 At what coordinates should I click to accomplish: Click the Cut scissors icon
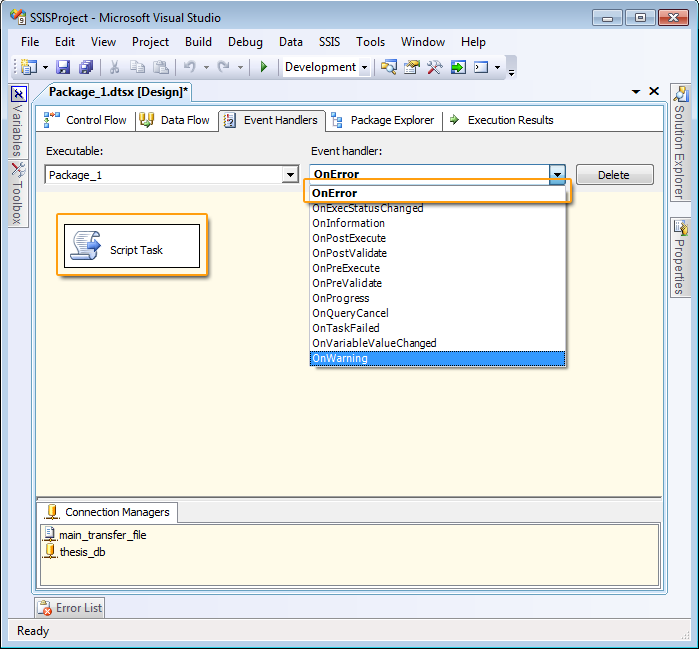114,67
